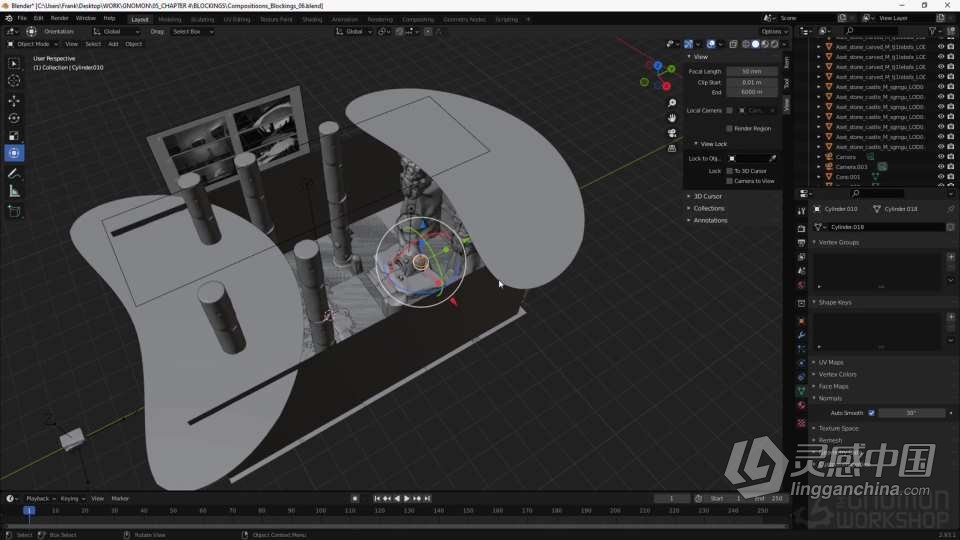Select the Add Cube tool
The width and height of the screenshot is (960, 540).
pos(14,212)
